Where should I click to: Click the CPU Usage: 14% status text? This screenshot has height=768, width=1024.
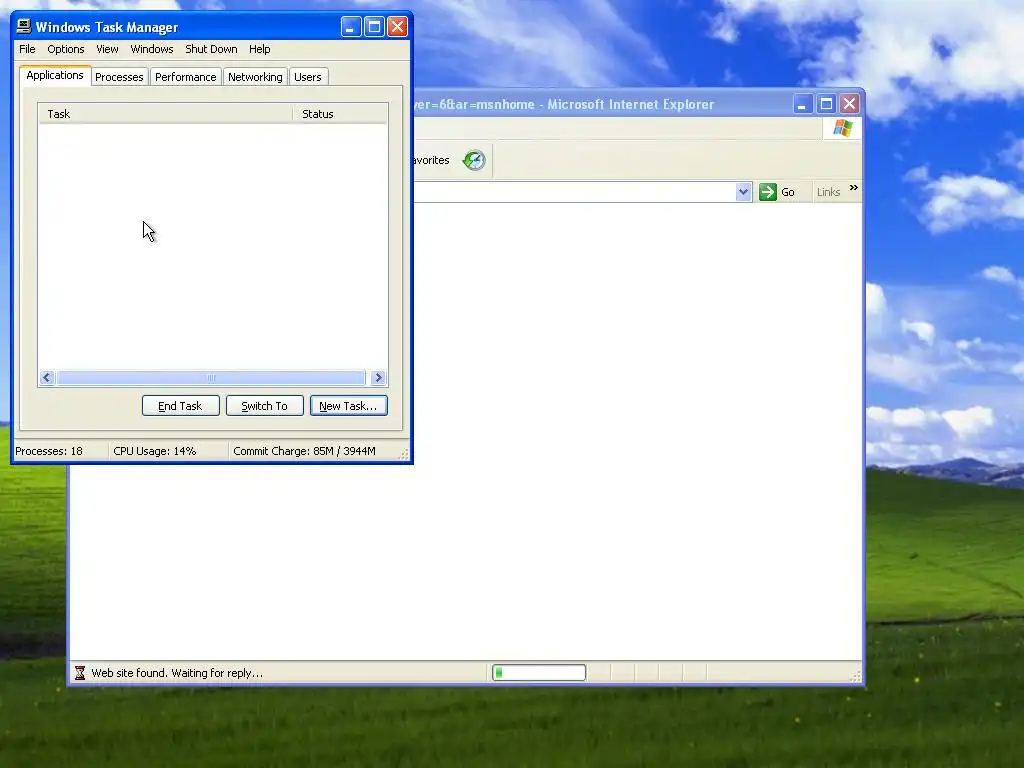(155, 451)
